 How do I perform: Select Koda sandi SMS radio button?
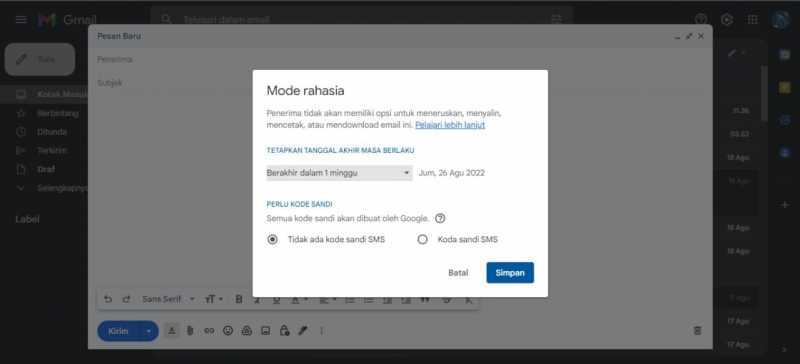pos(422,239)
